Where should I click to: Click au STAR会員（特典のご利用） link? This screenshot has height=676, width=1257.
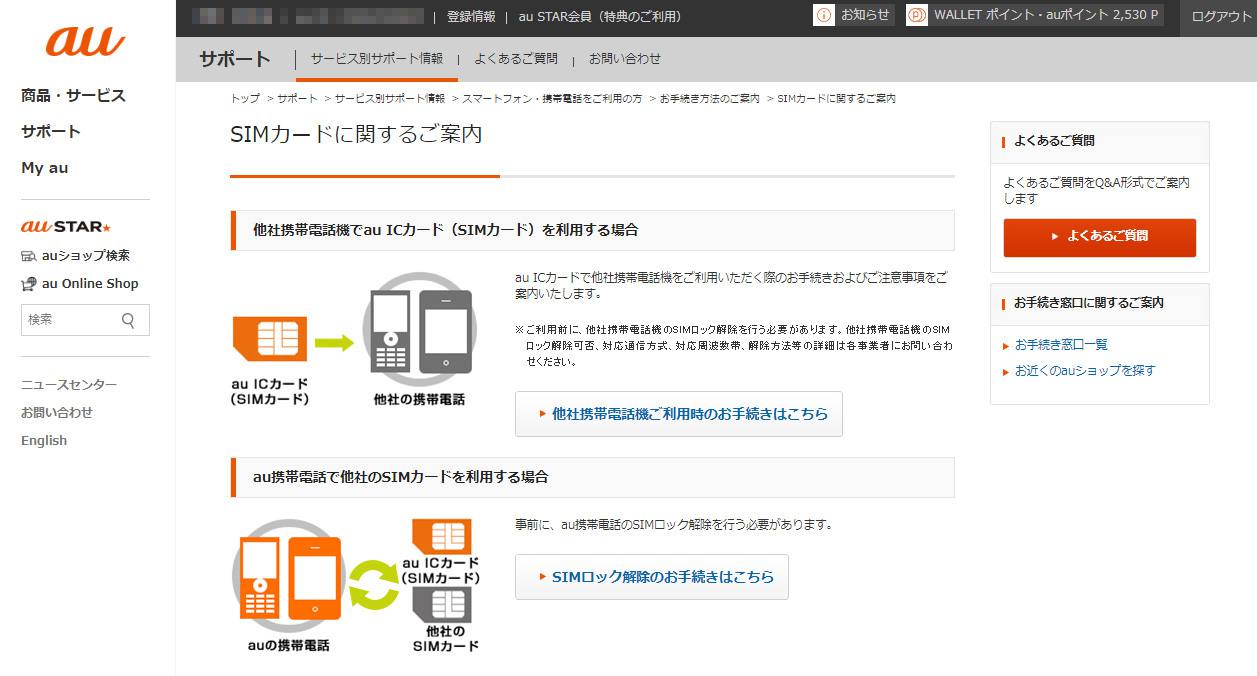pos(600,16)
